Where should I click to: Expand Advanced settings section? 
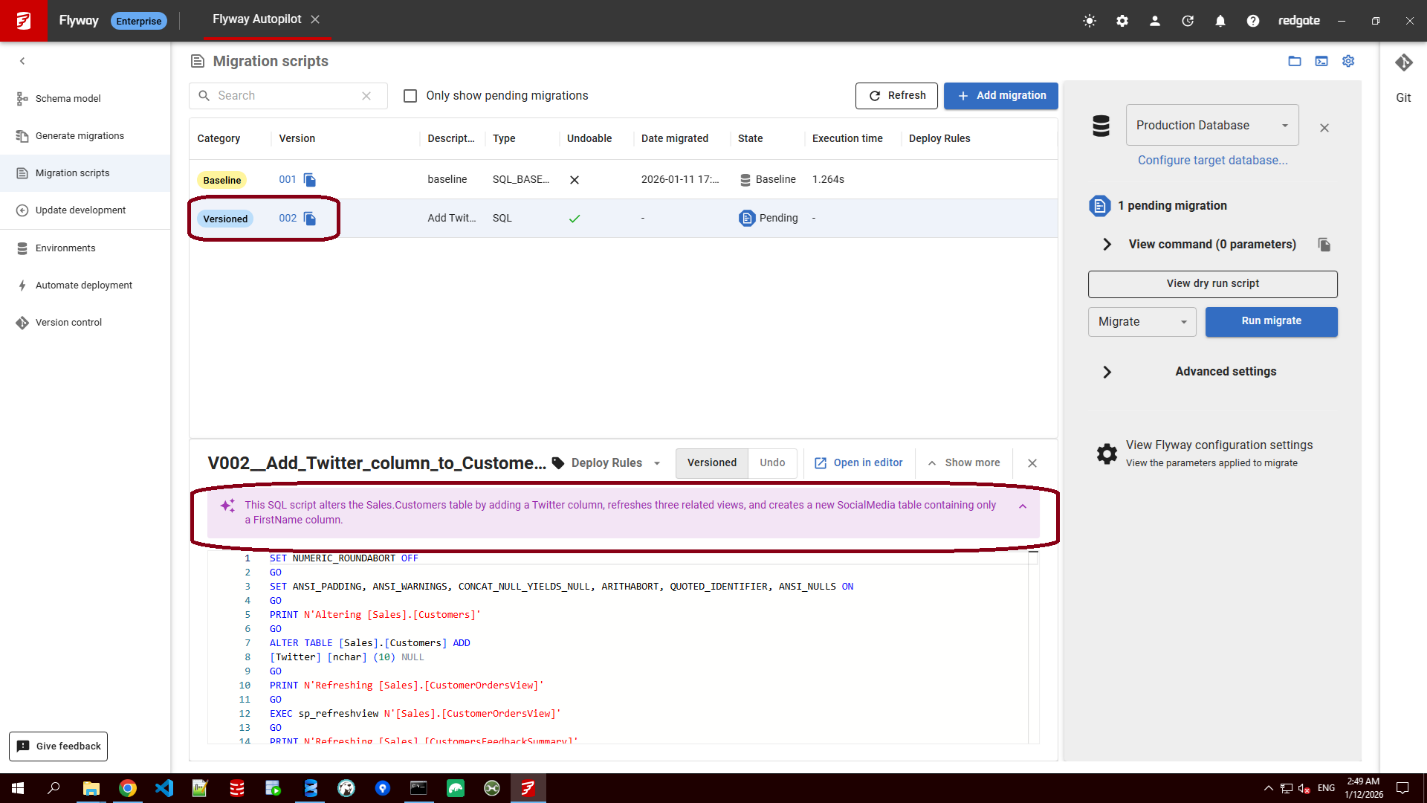coord(1107,372)
